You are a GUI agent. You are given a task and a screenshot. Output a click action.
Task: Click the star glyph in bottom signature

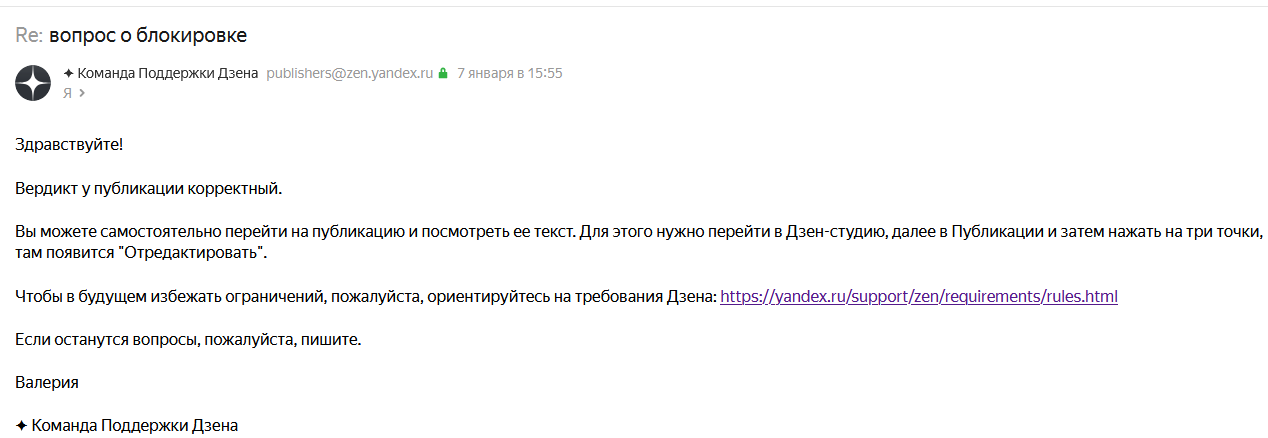tap(22, 426)
